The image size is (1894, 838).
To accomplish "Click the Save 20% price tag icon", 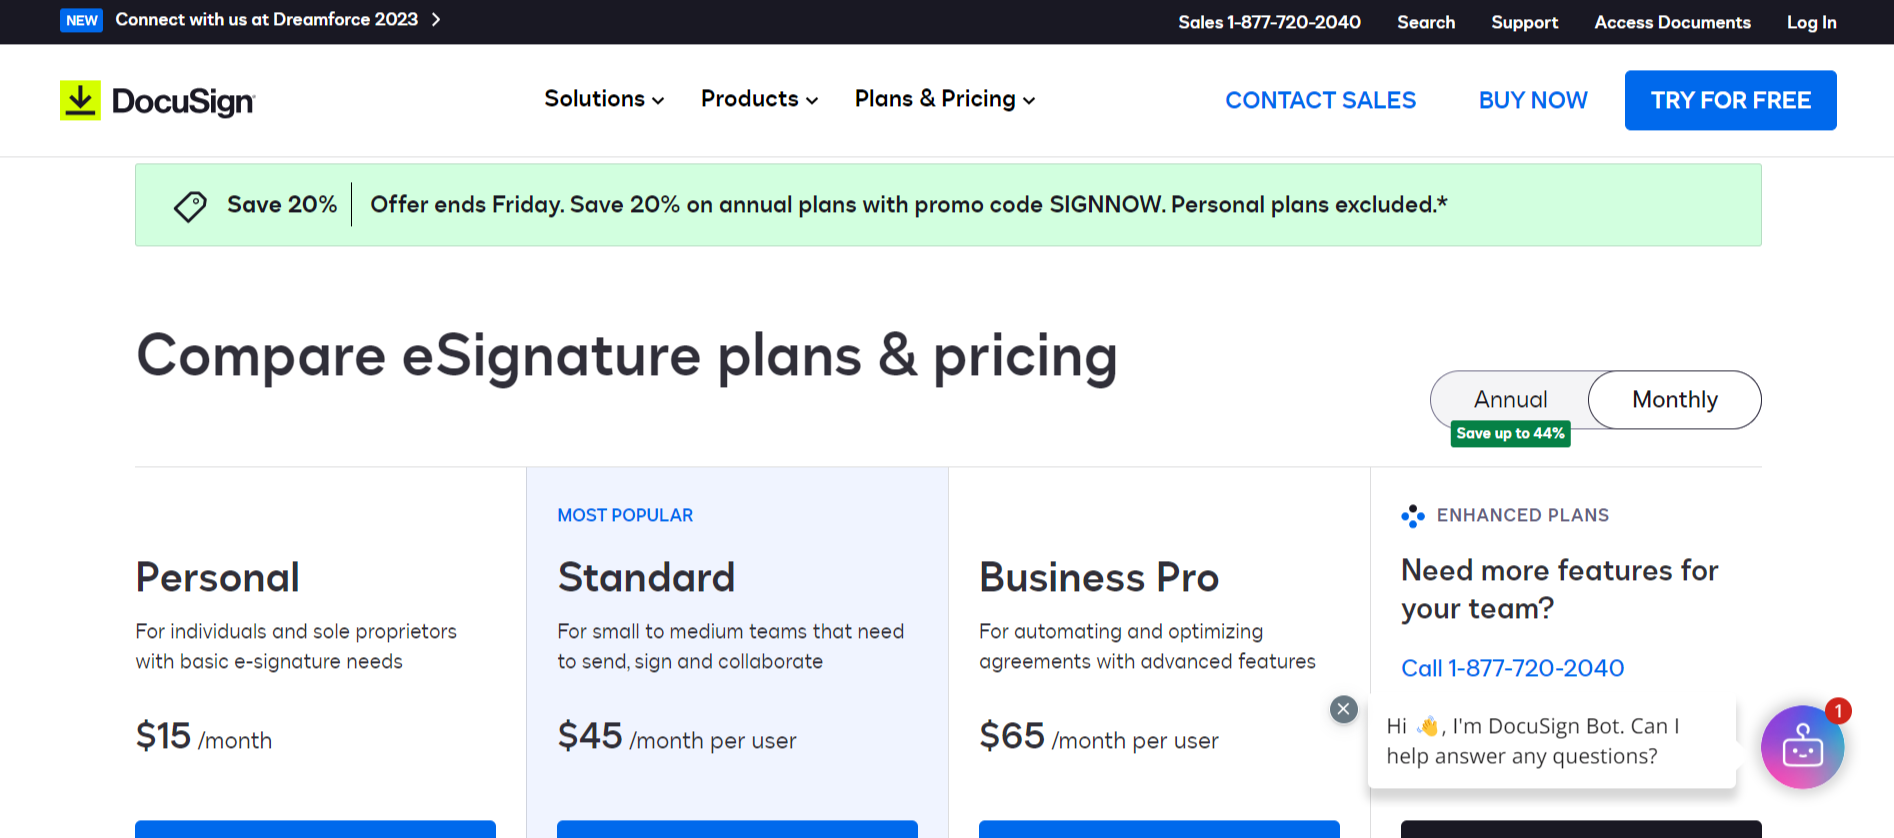I will [189, 205].
